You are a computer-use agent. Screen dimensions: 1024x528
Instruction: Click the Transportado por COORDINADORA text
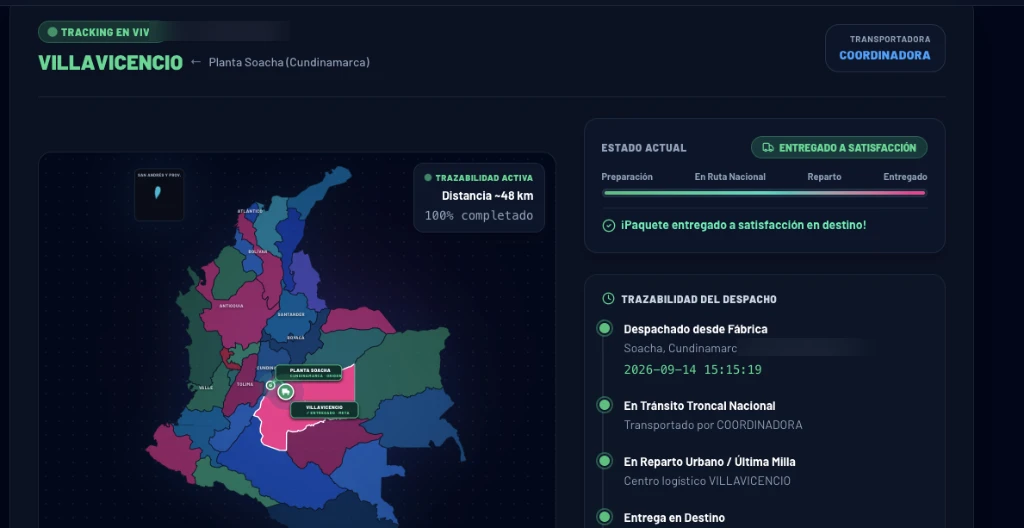pyautogui.click(x=713, y=425)
